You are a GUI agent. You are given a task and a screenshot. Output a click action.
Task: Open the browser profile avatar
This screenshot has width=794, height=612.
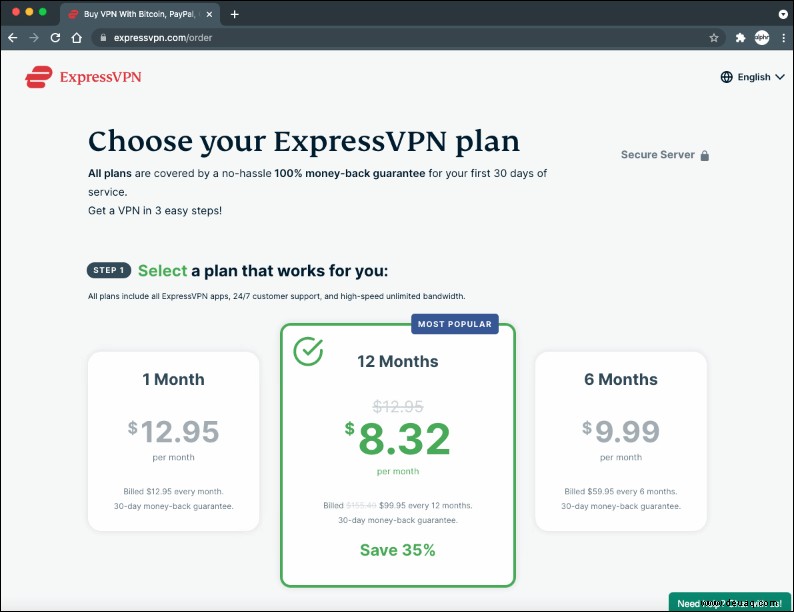pyautogui.click(x=762, y=37)
